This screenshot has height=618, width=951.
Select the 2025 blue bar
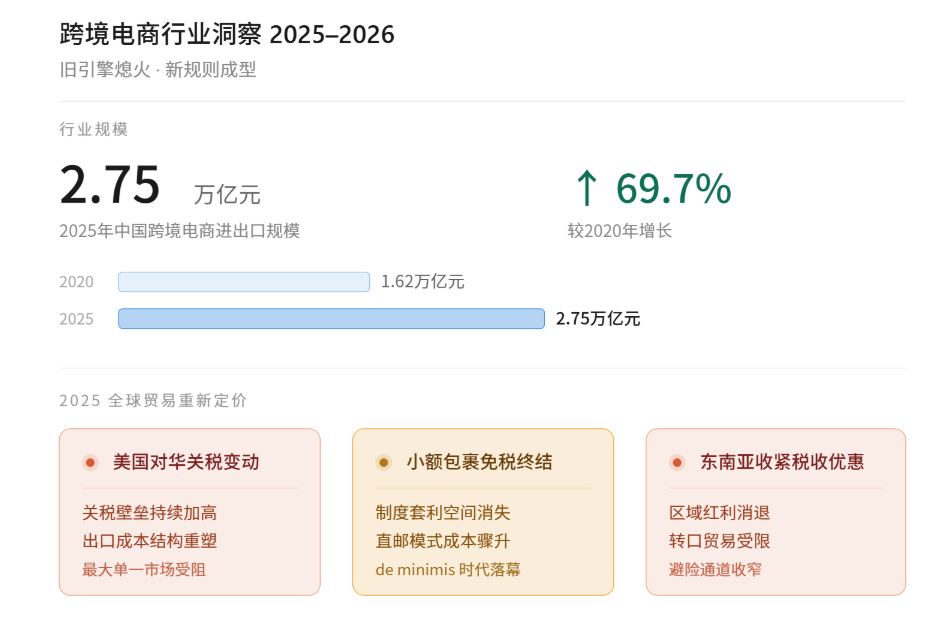(x=331, y=319)
